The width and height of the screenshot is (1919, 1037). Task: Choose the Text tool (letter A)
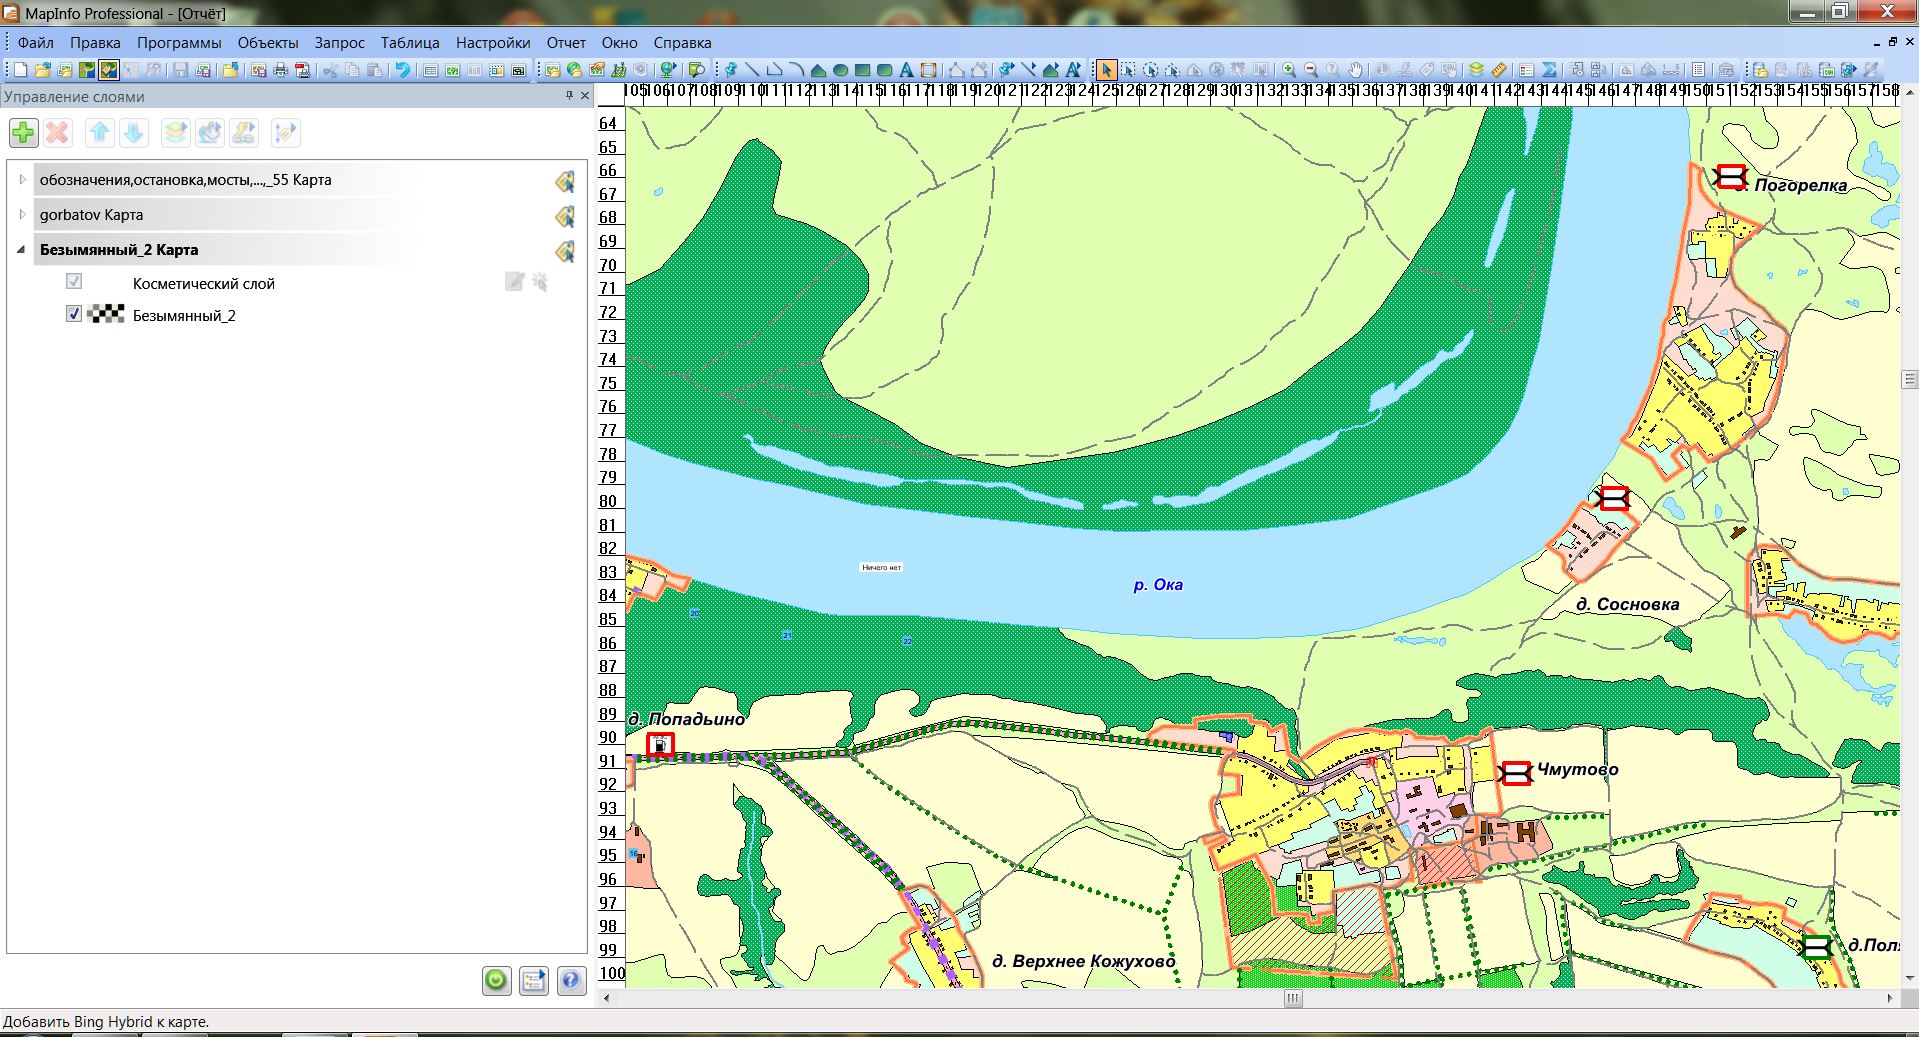pos(906,70)
